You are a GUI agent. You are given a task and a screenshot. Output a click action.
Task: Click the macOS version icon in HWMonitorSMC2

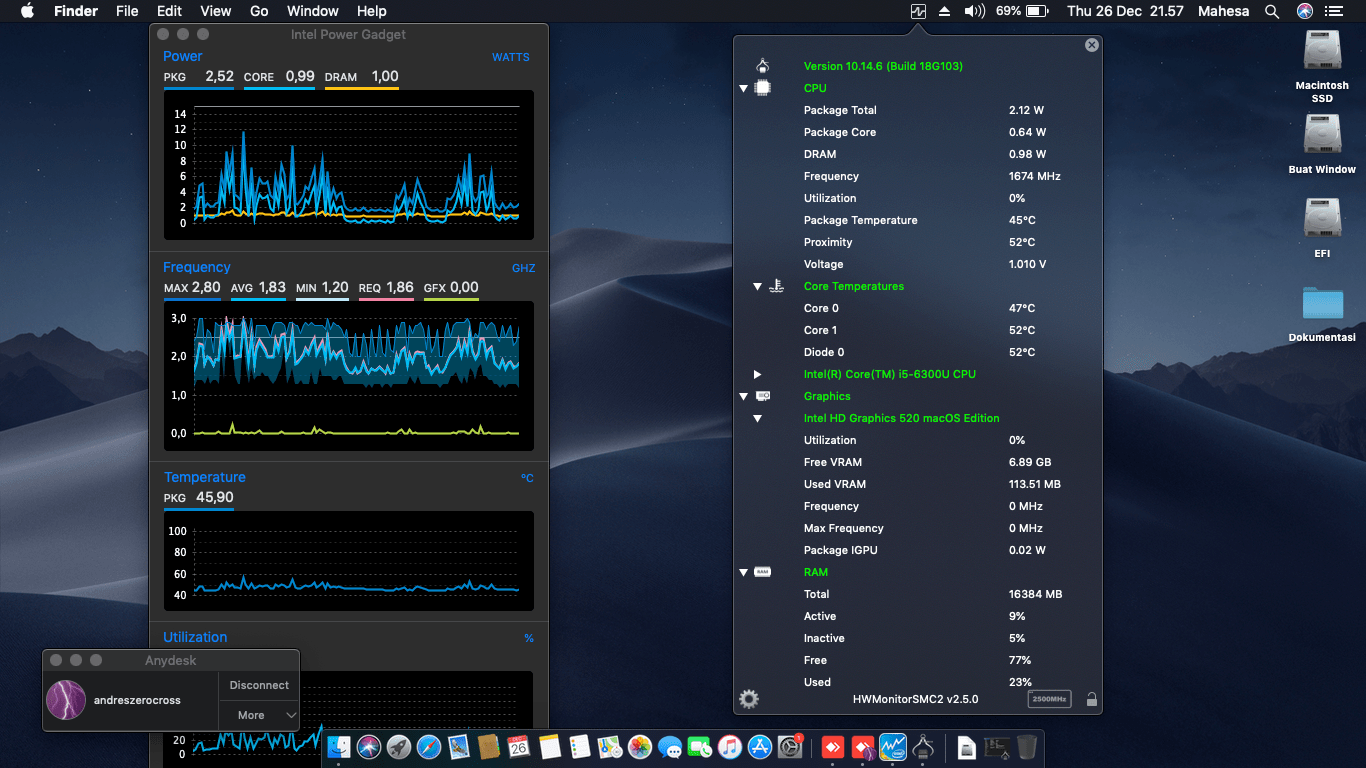[x=763, y=66]
